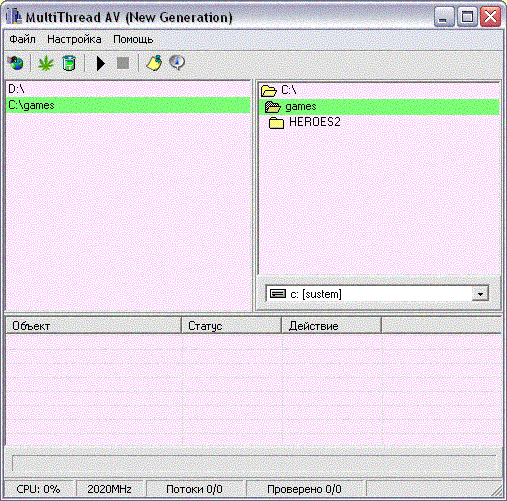The height and width of the screenshot is (501, 507).
Task: Click the globe icon in toolbar
Action: [16, 63]
